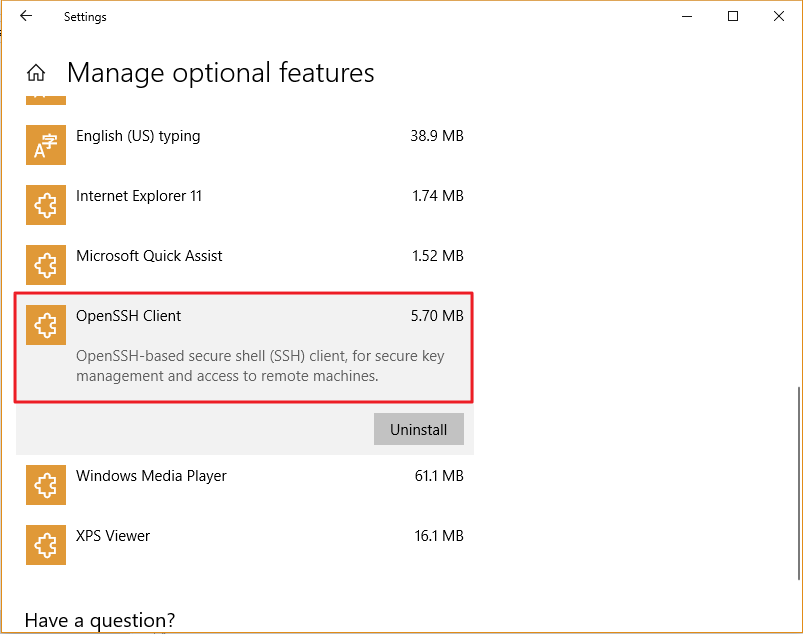The height and width of the screenshot is (634, 803).
Task: Uninstall the OpenSSH Client feature
Action: 418,429
